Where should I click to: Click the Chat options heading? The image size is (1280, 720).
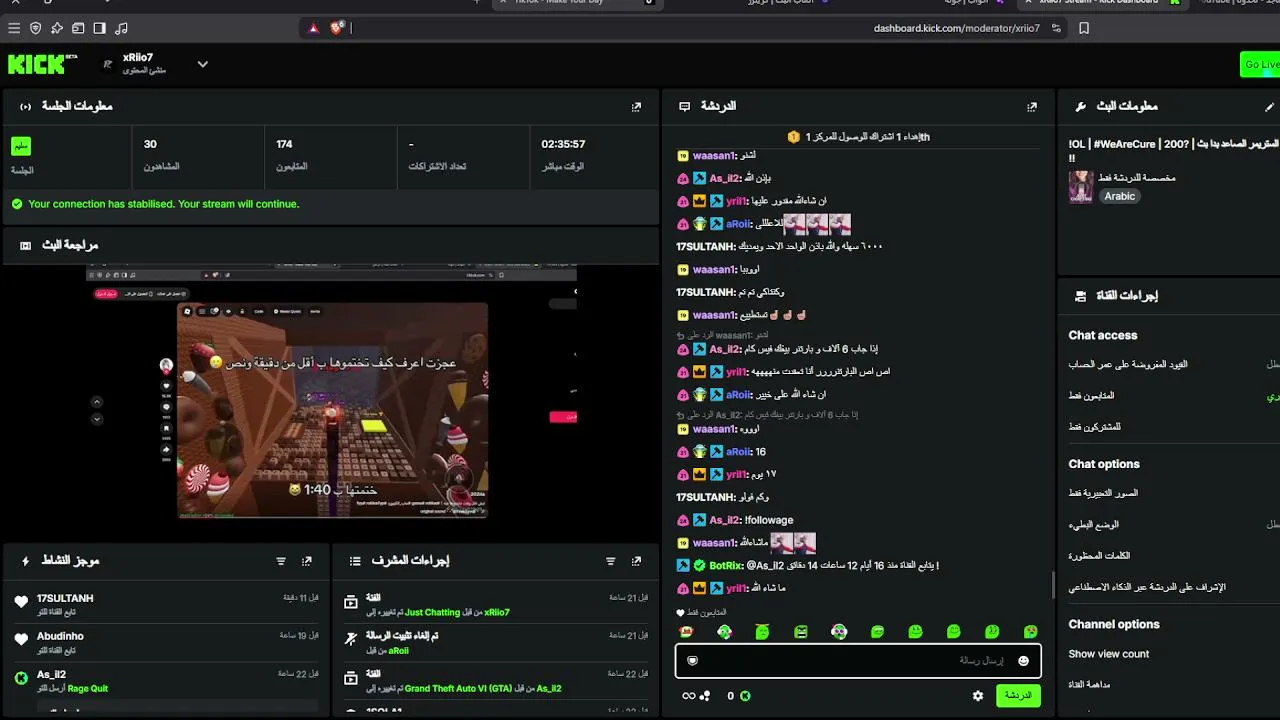coord(1104,464)
